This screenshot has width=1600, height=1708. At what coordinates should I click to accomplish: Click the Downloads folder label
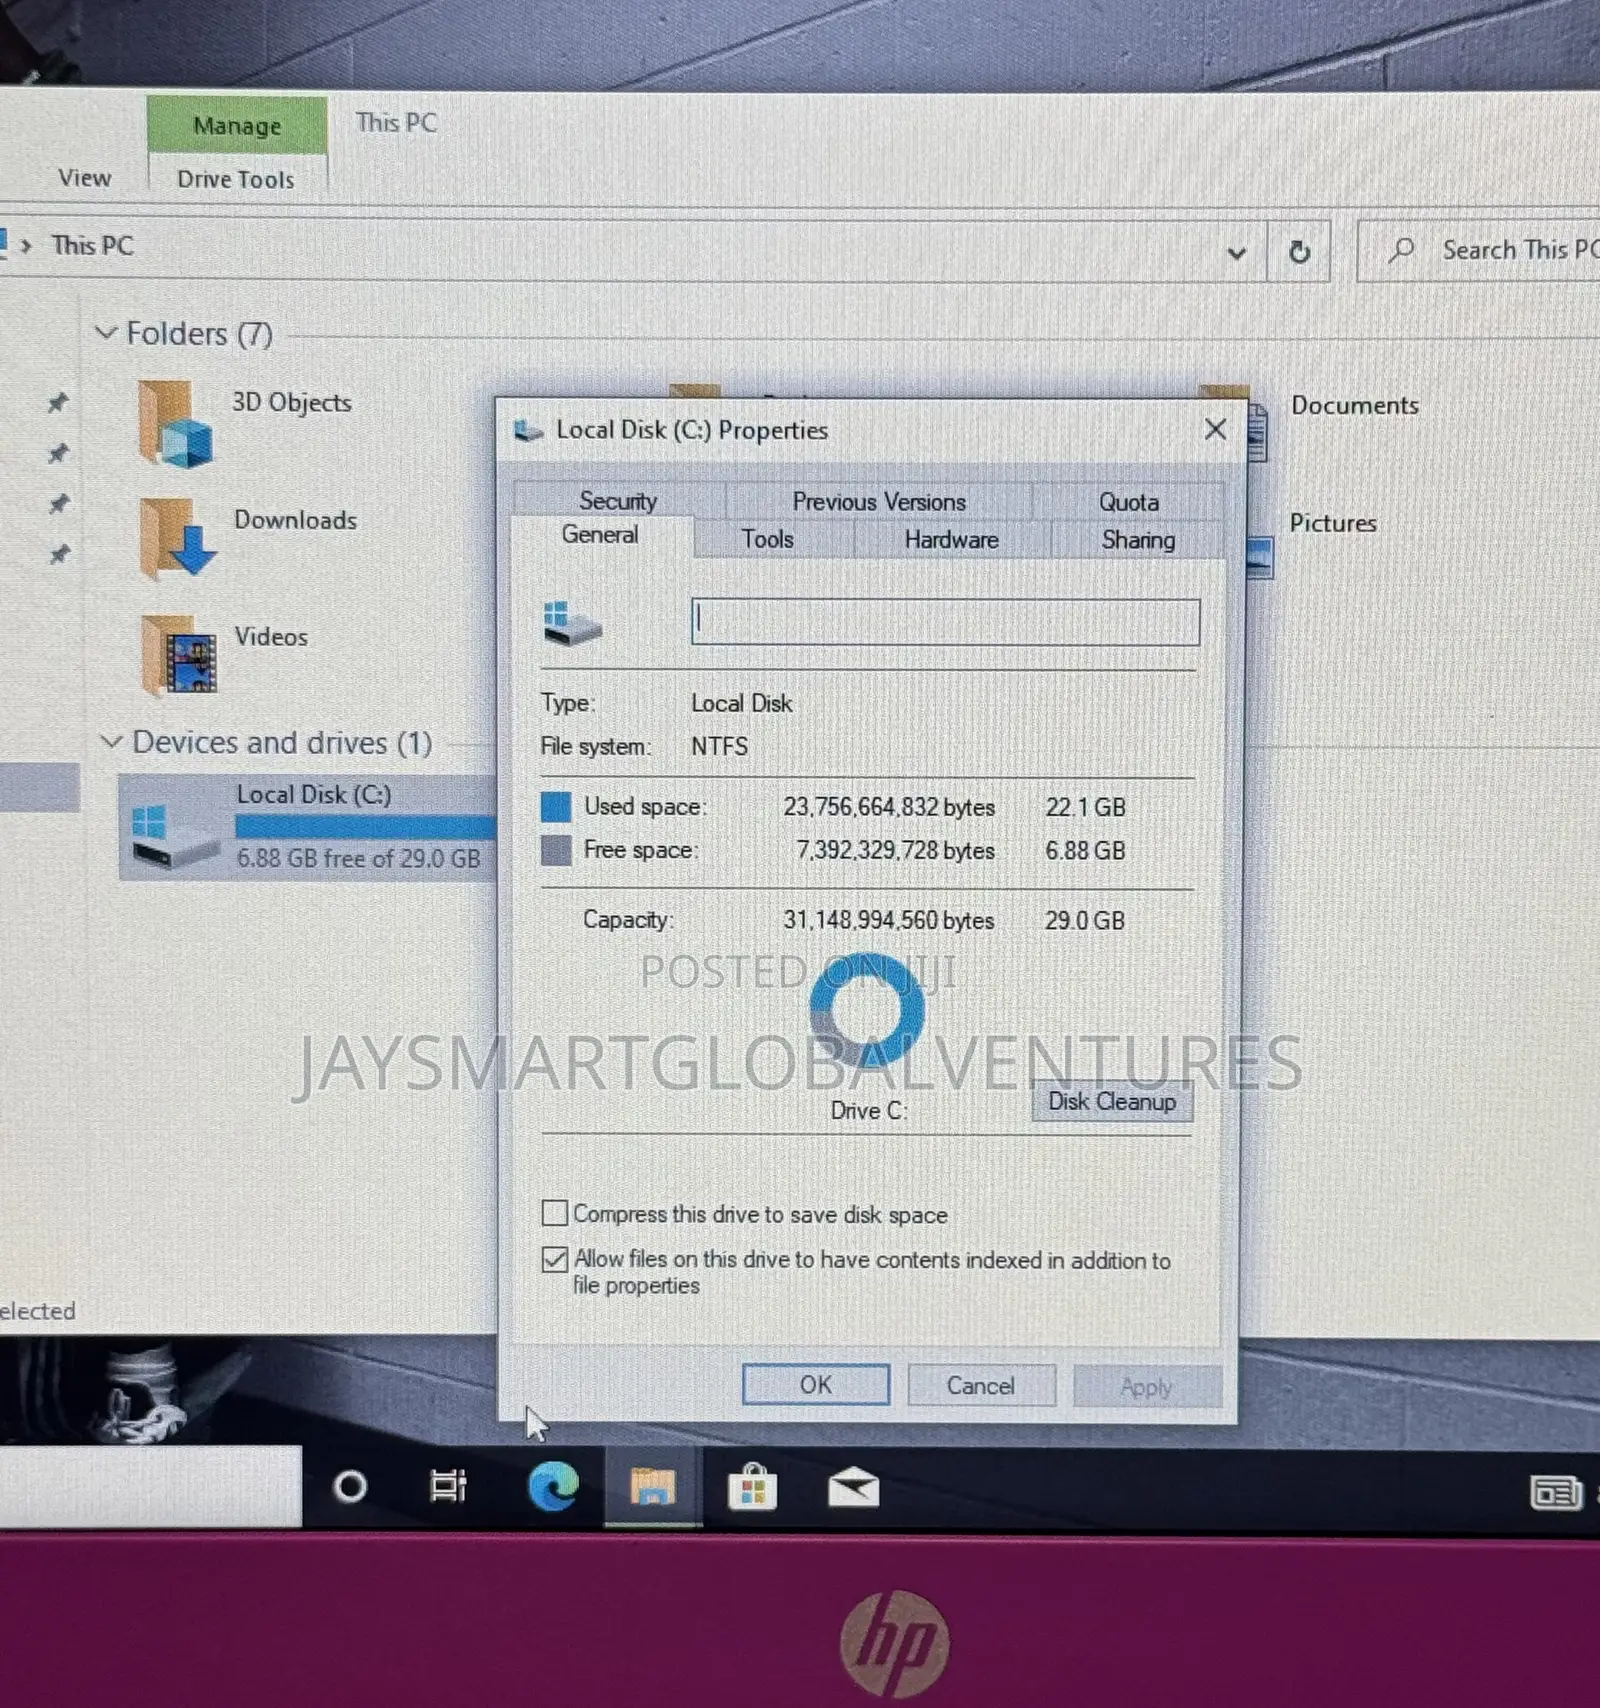tap(295, 520)
